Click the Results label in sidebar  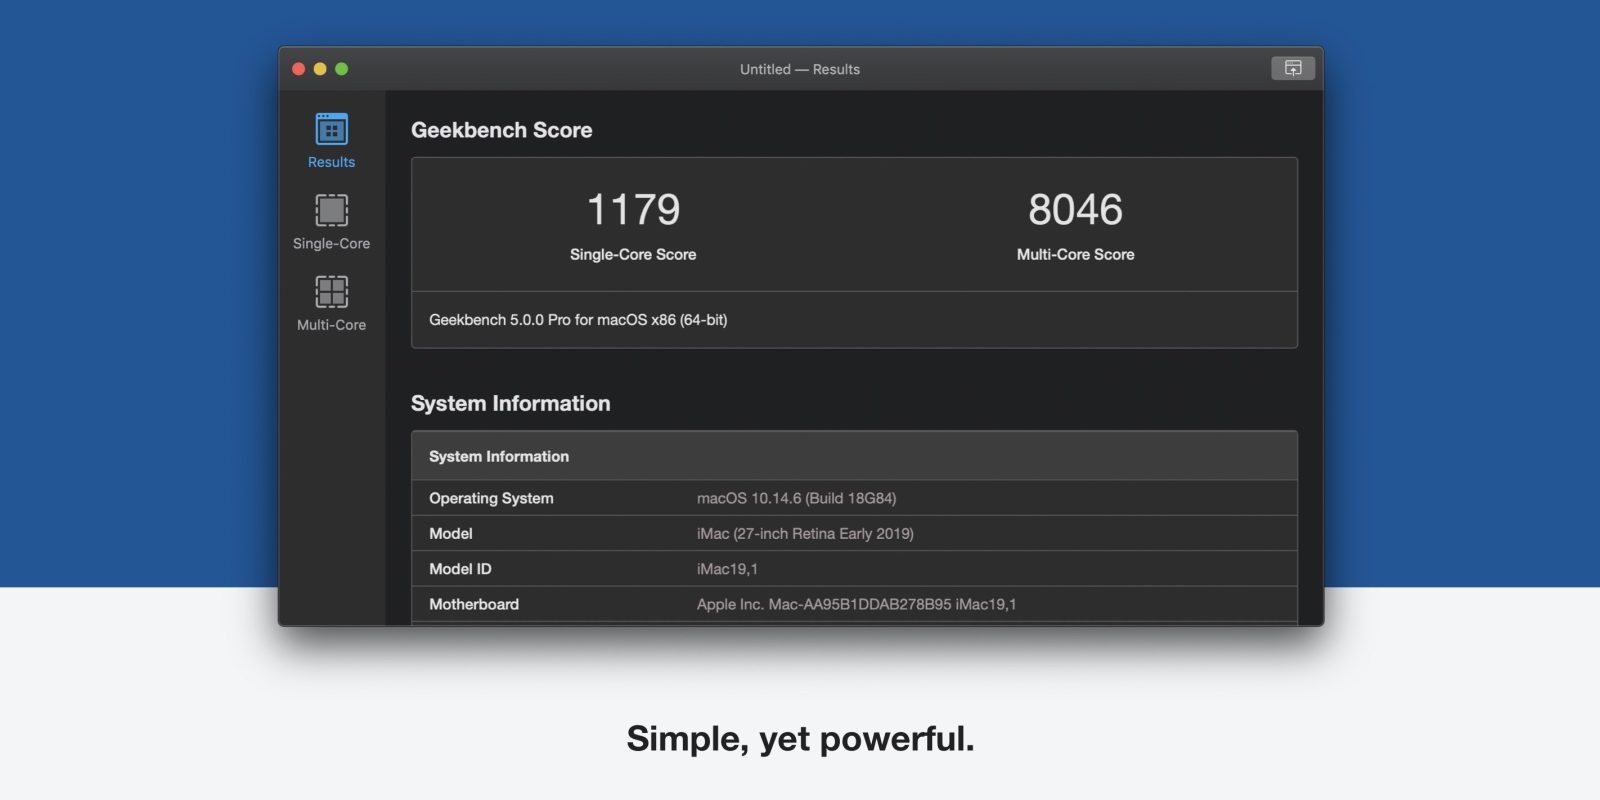(x=331, y=162)
